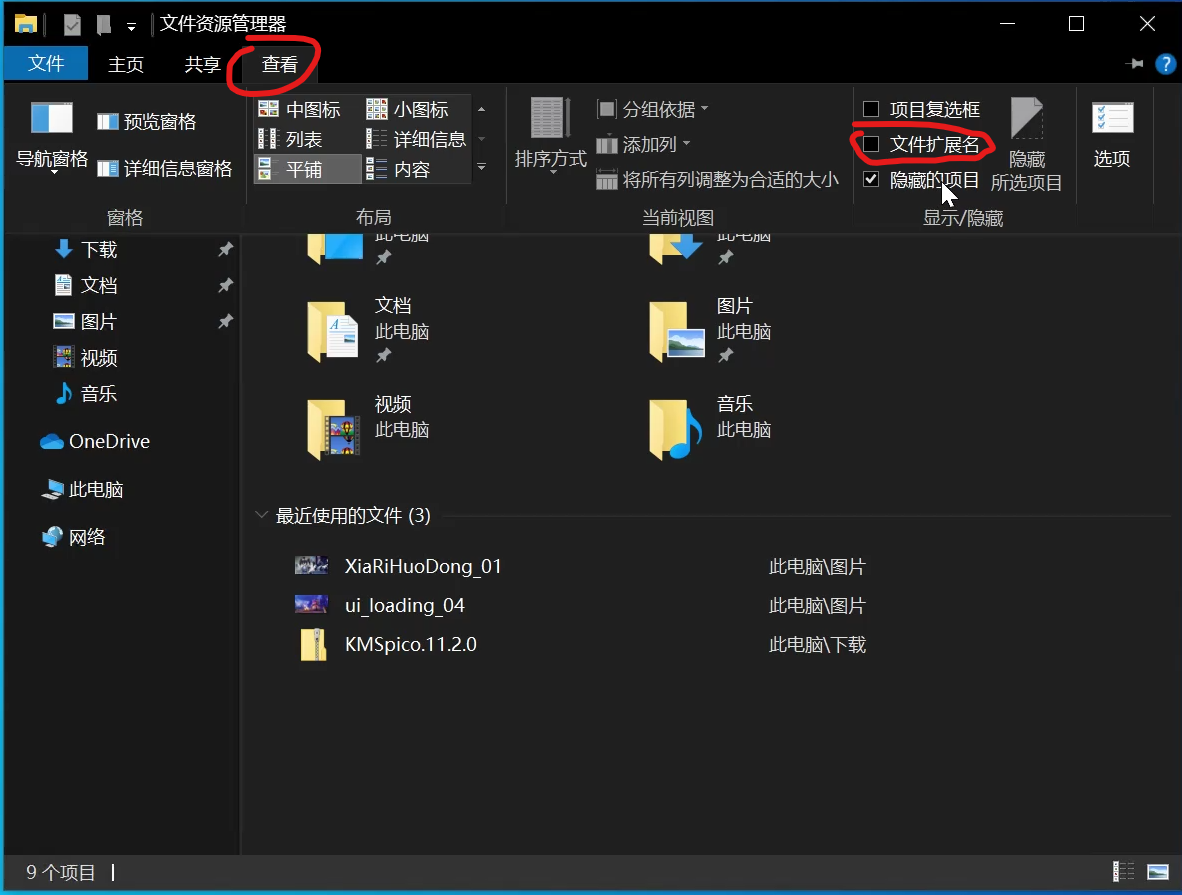Choose the 平铺 layout
This screenshot has height=895, width=1182.
tap(308, 169)
